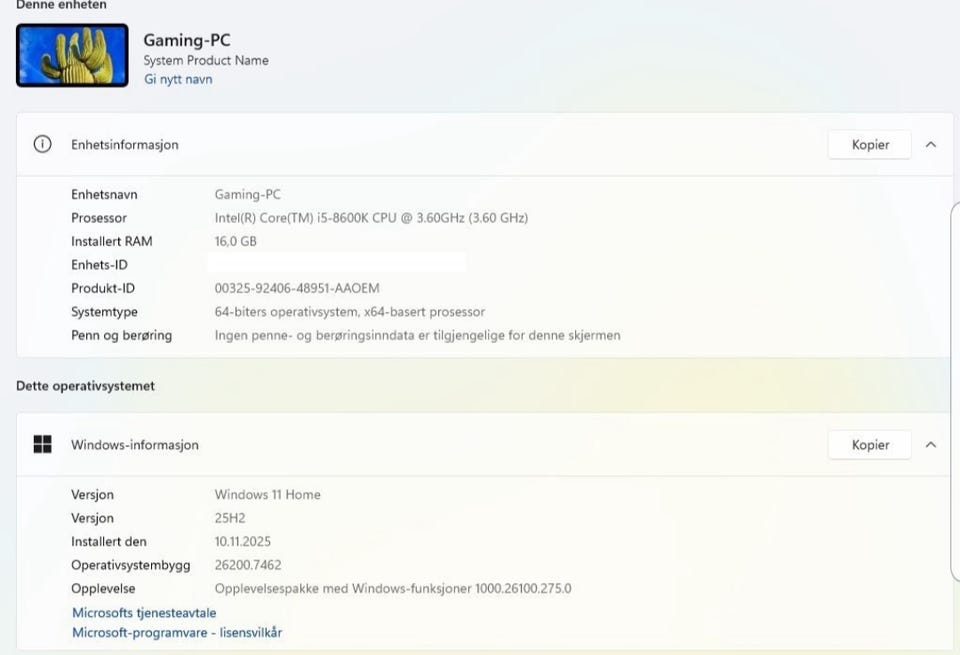
Task: Click the Enhetsinformasjon section title
Action: point(125,144)
